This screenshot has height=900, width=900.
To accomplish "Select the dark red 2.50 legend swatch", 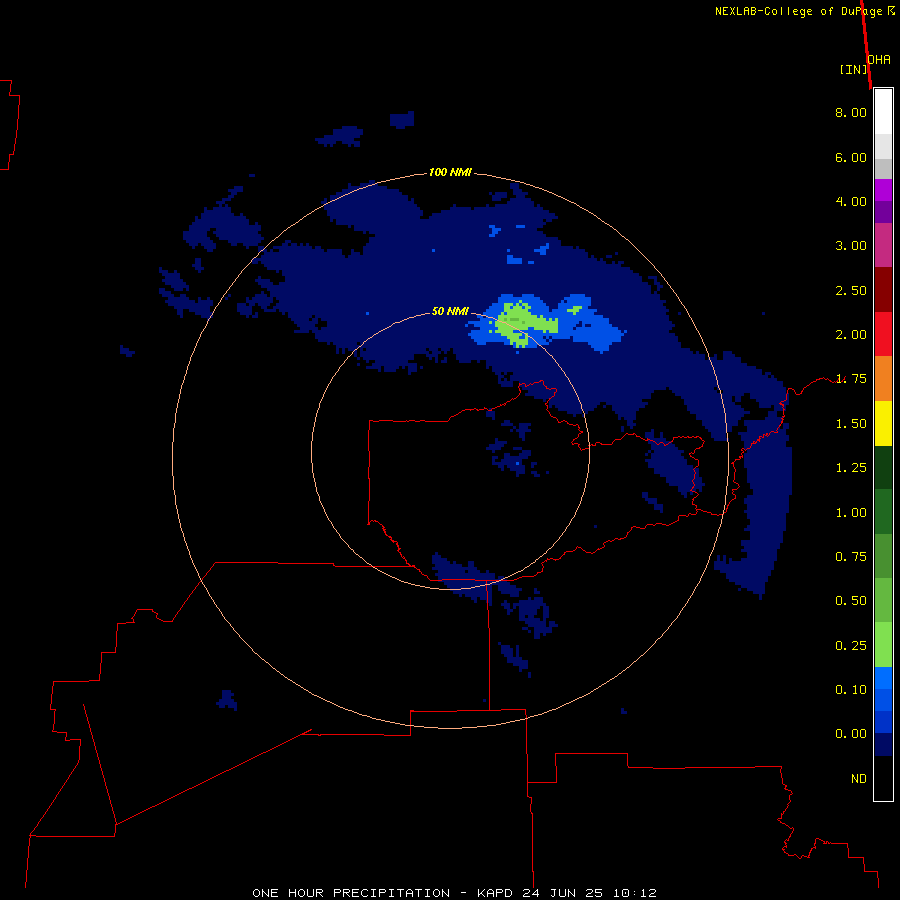I will [883, 290].
